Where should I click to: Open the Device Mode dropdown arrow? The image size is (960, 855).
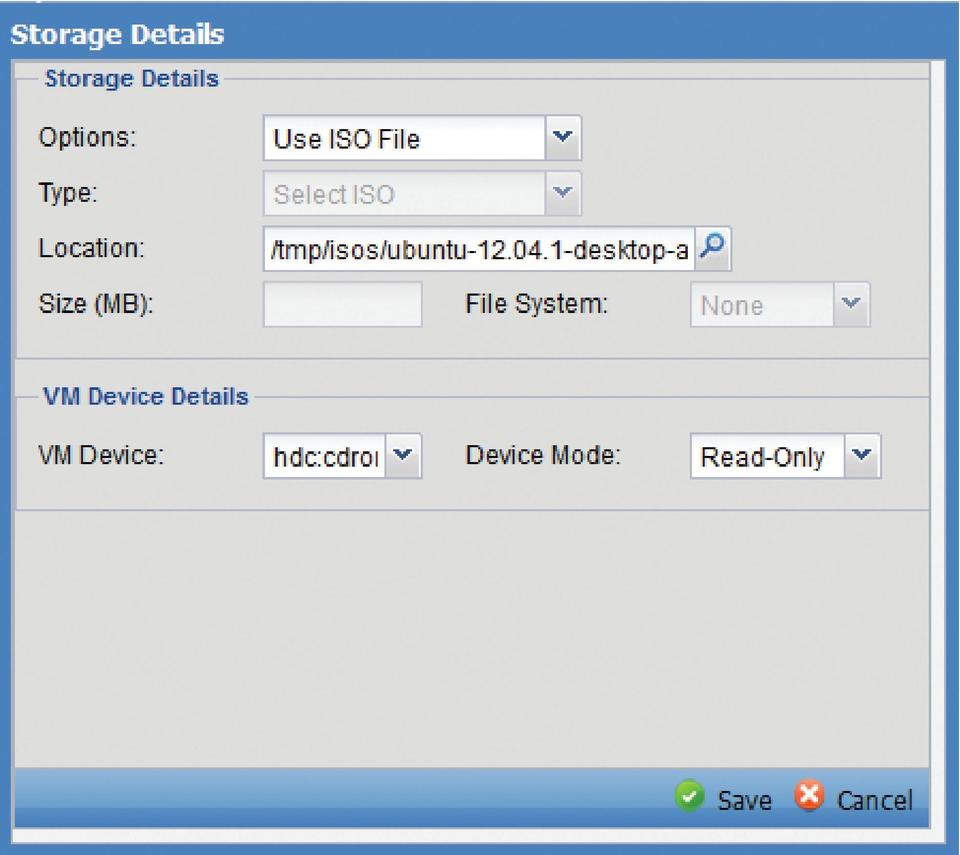(863, 456)
